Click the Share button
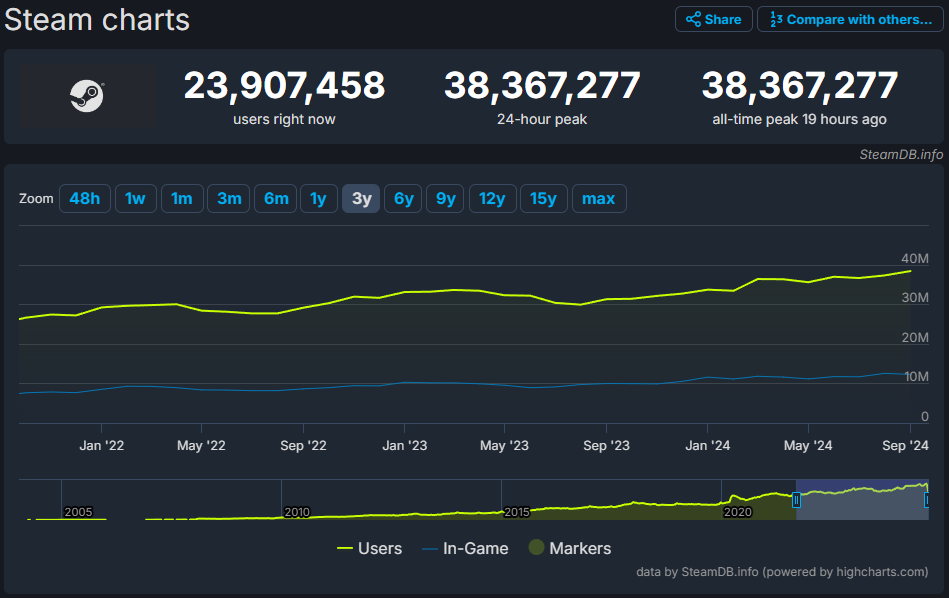949x598 pixels. 714,19
